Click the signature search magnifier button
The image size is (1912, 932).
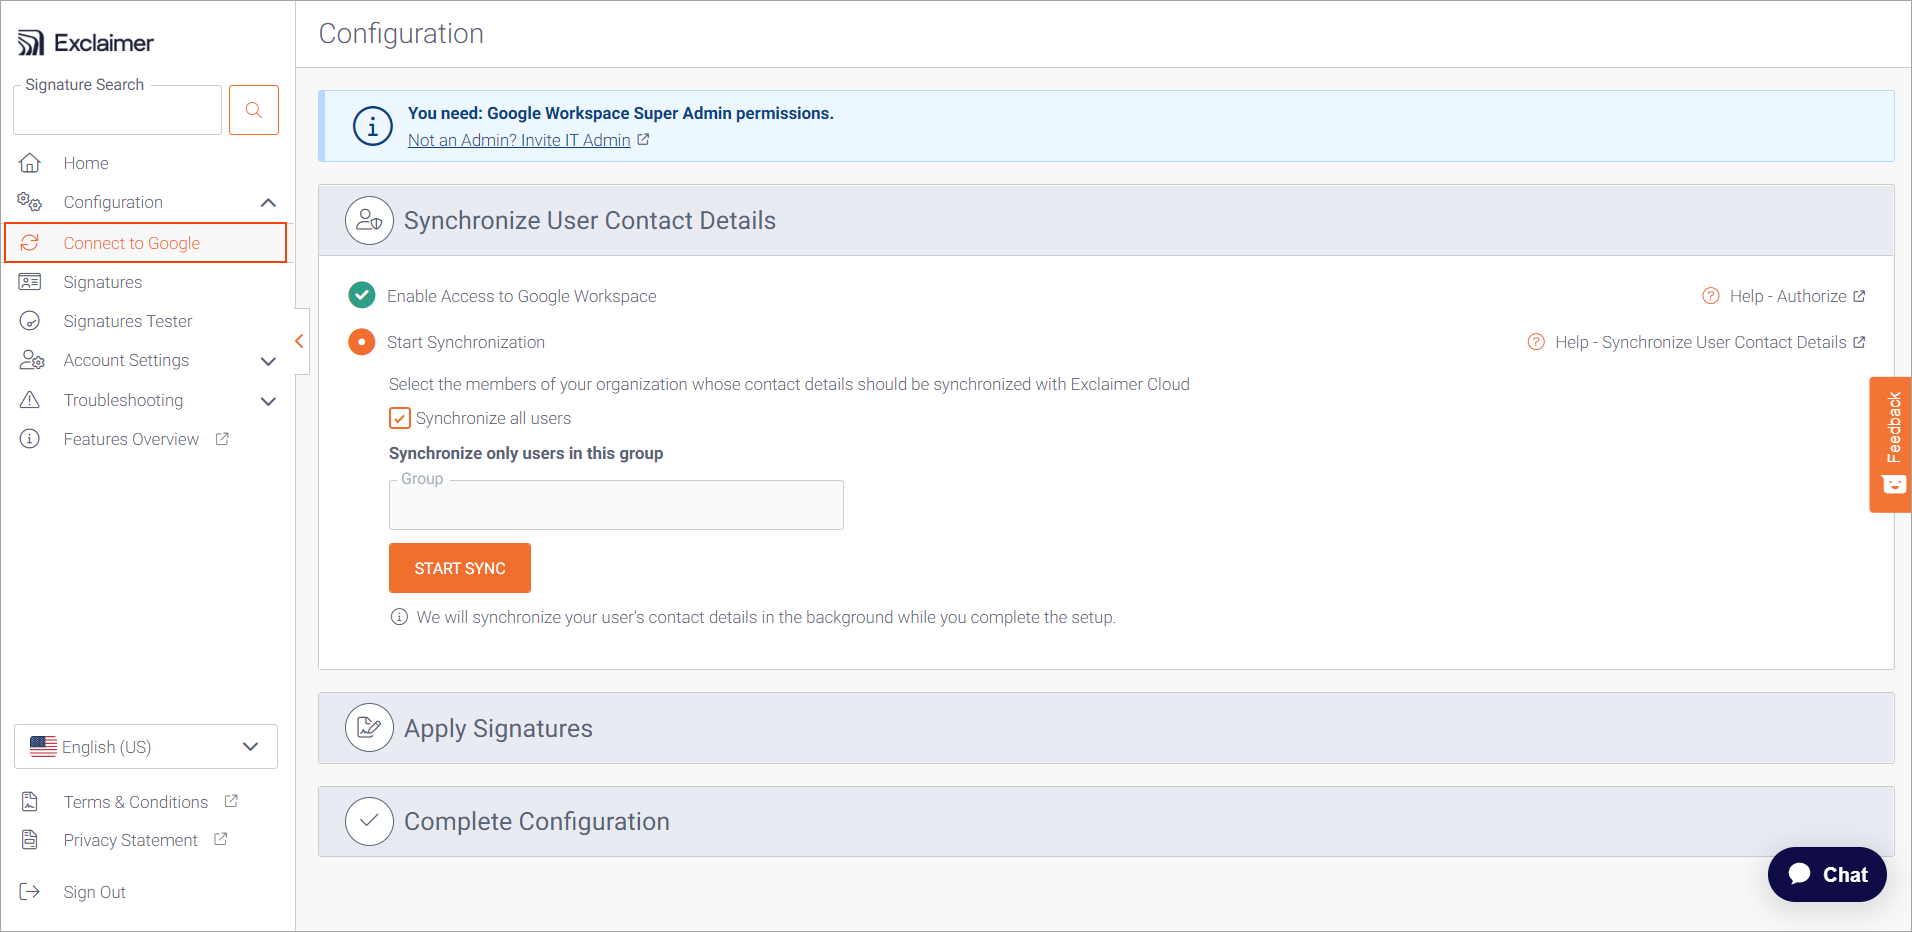pos(254,110)
